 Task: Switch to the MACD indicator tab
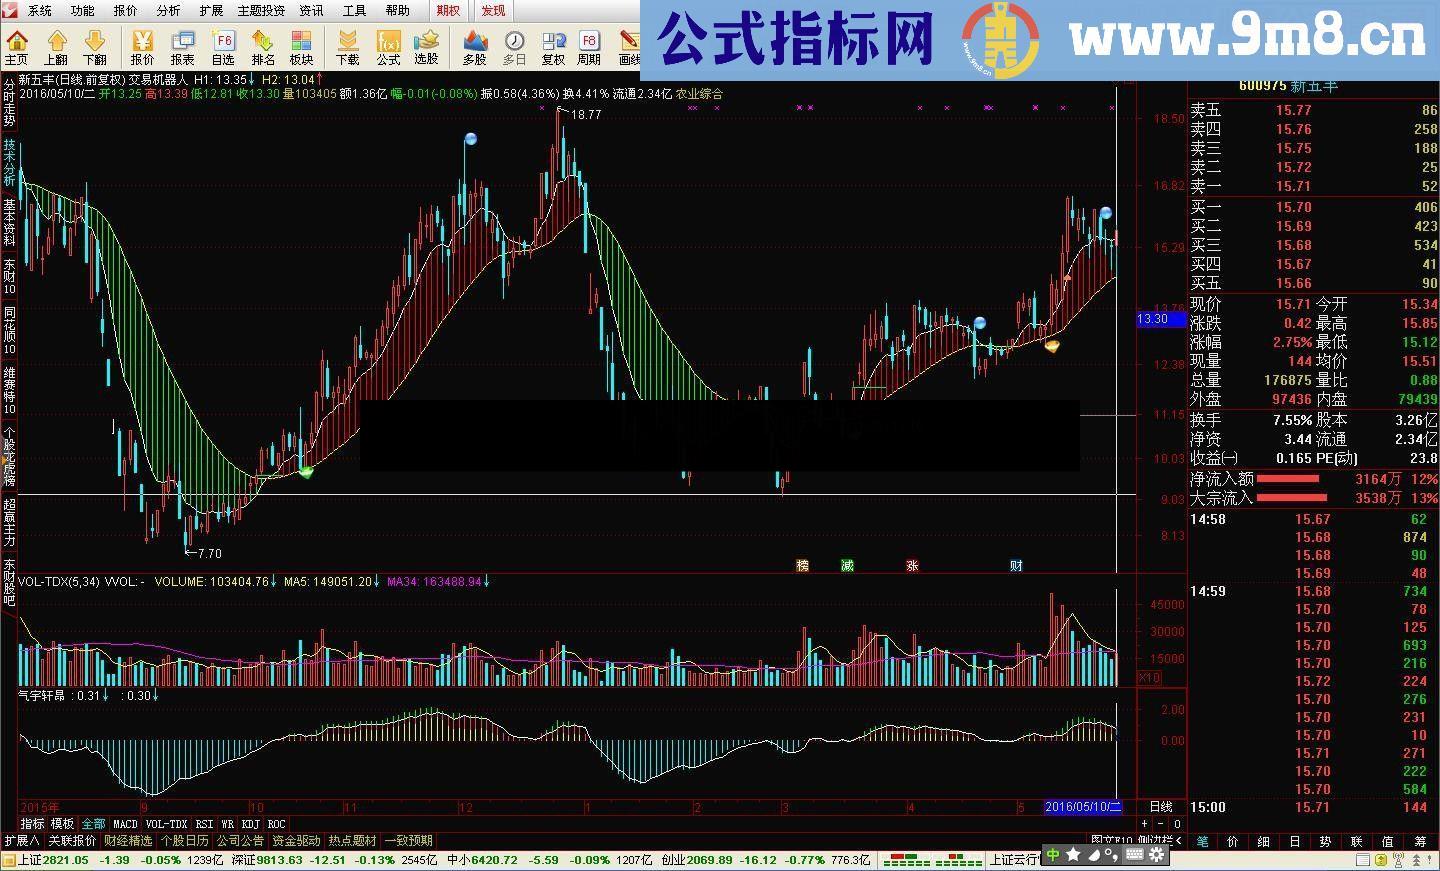[123, 824]
